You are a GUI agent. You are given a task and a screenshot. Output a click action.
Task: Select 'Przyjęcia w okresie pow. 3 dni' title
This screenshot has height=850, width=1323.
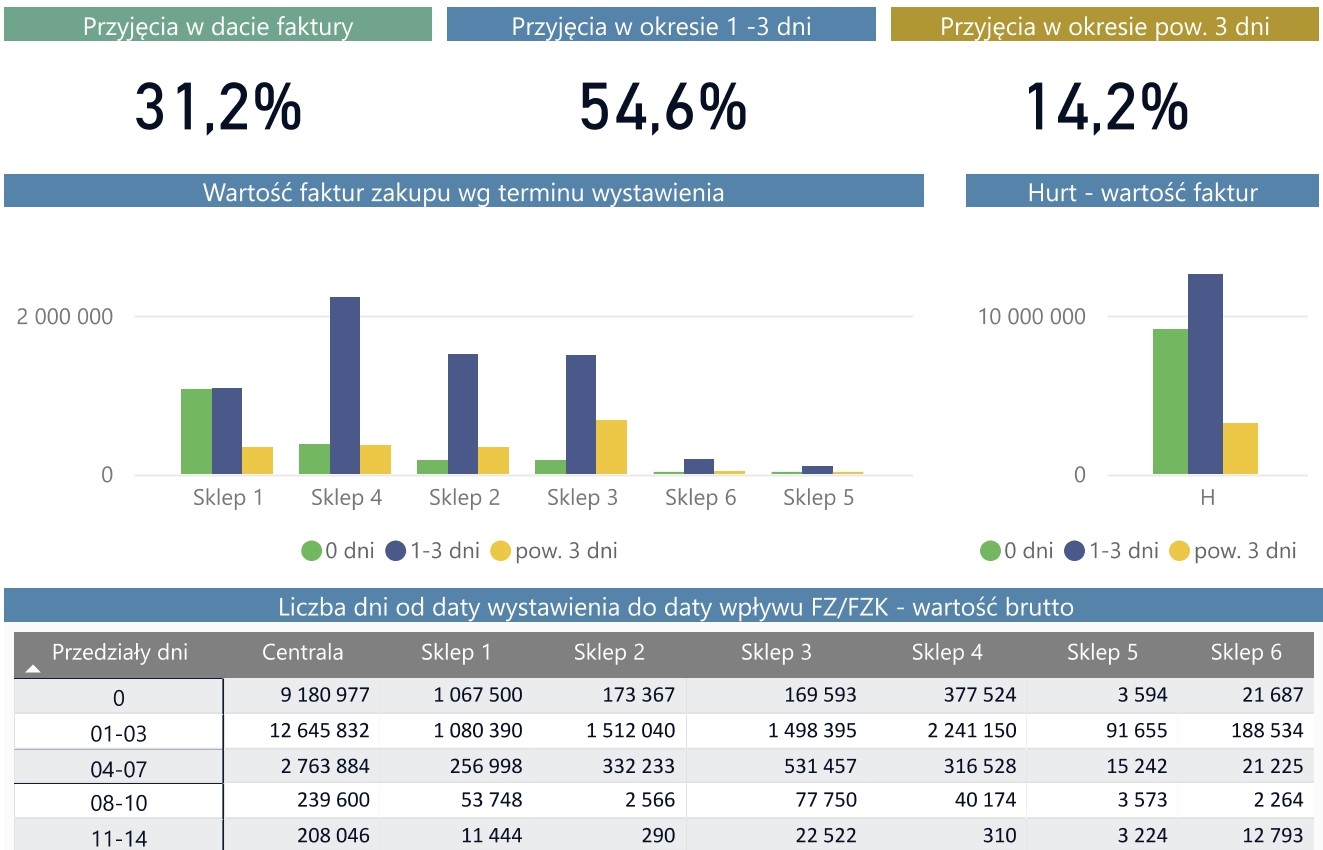pos(1104,26)
